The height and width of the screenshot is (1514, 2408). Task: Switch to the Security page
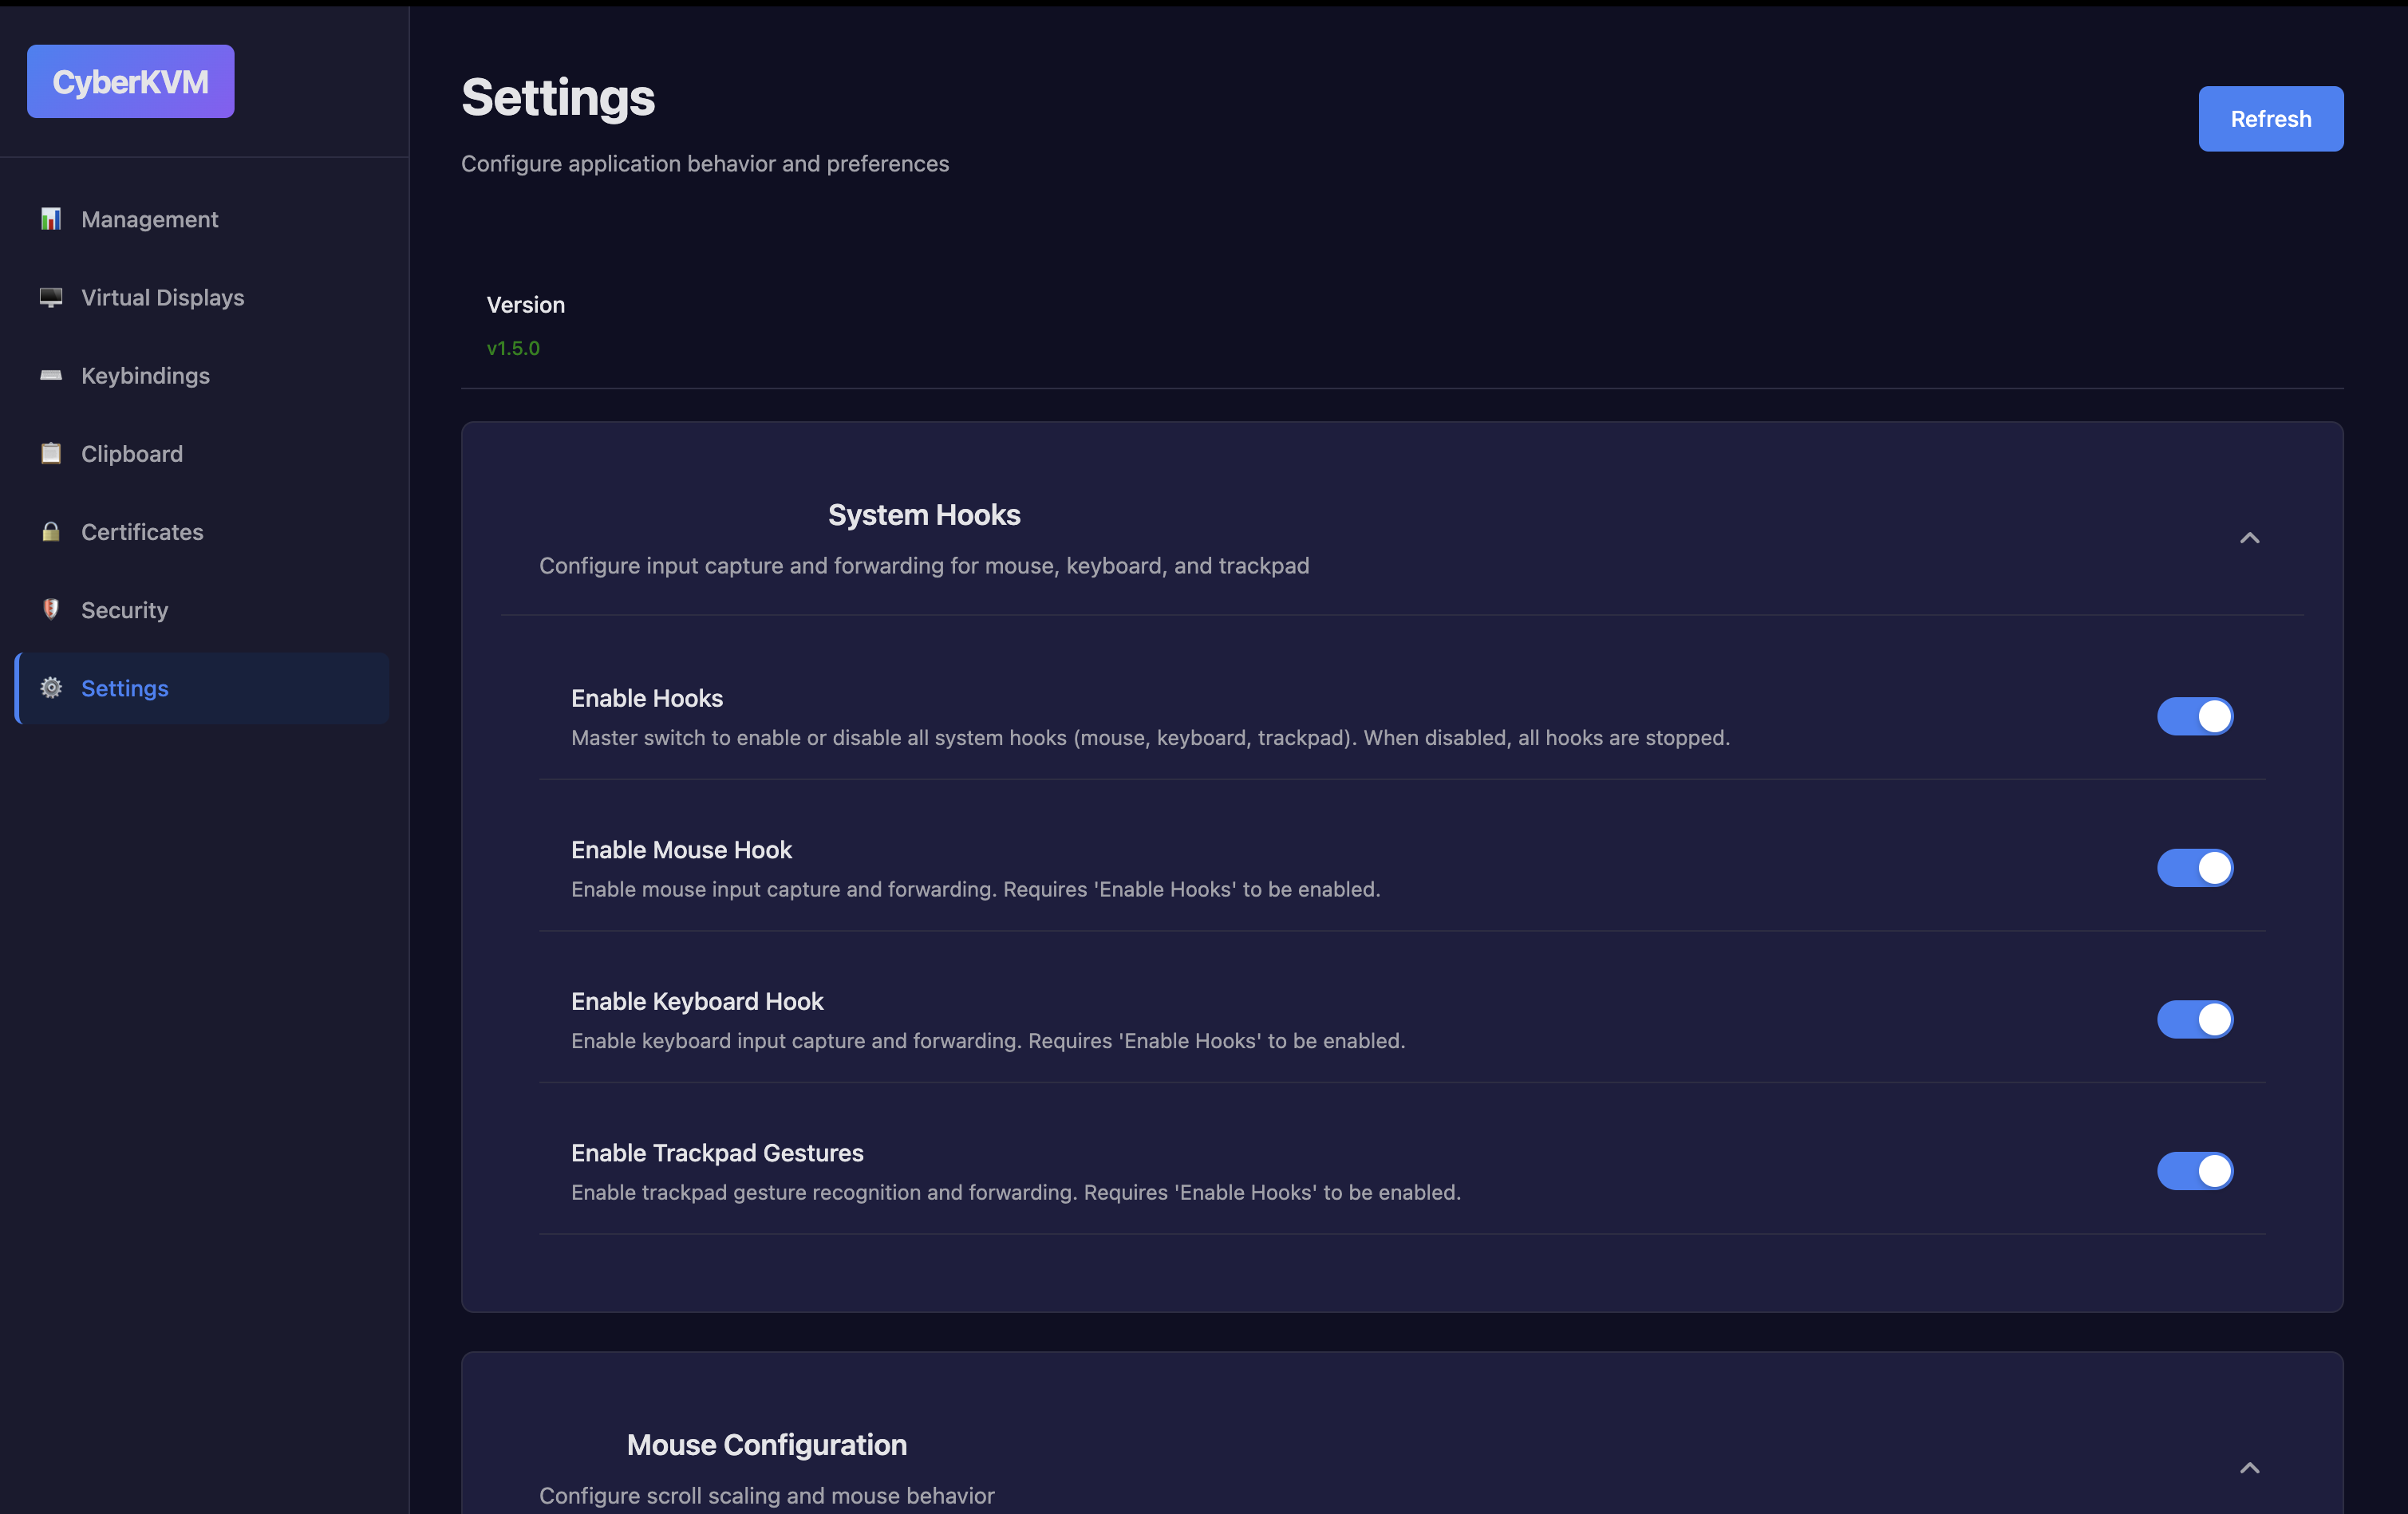124,609
